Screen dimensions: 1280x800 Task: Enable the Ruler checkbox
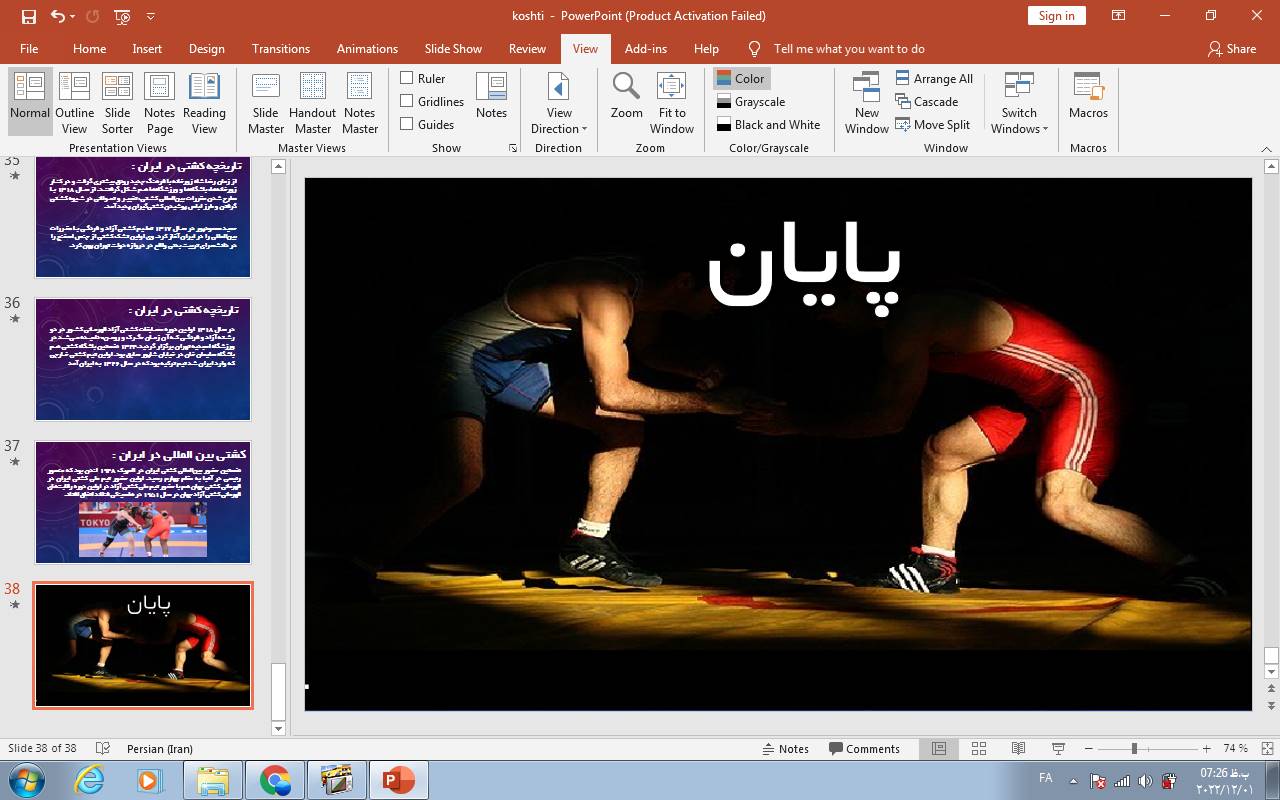click(x=407, y=78)
